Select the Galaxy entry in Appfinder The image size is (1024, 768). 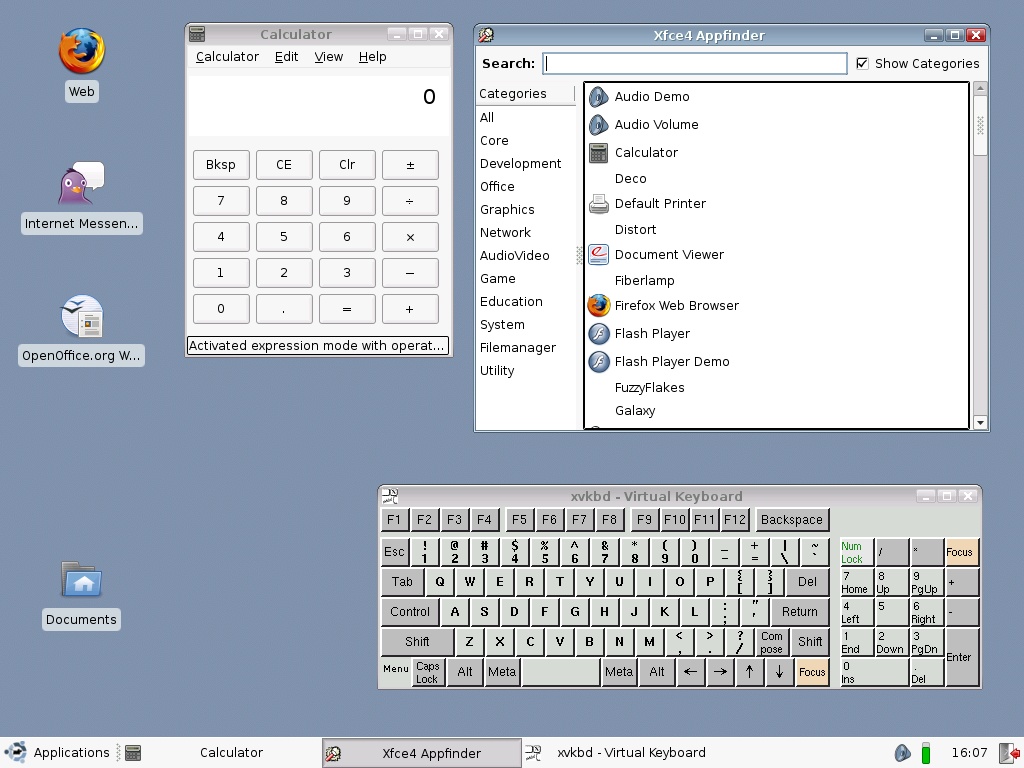click(635, 411)
